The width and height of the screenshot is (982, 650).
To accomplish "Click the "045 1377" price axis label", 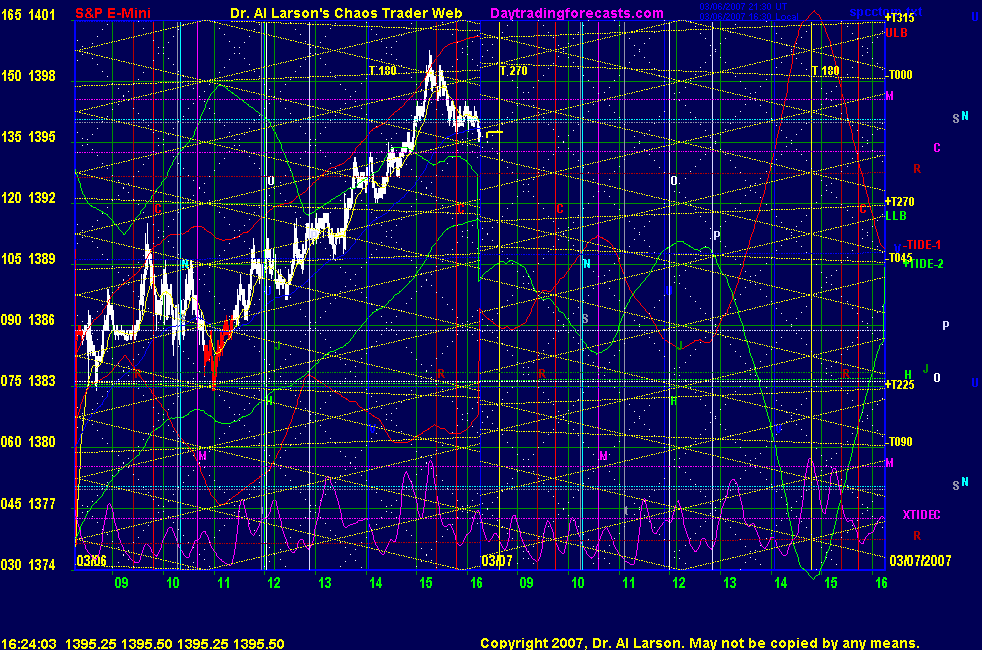I will click(28, 504).
